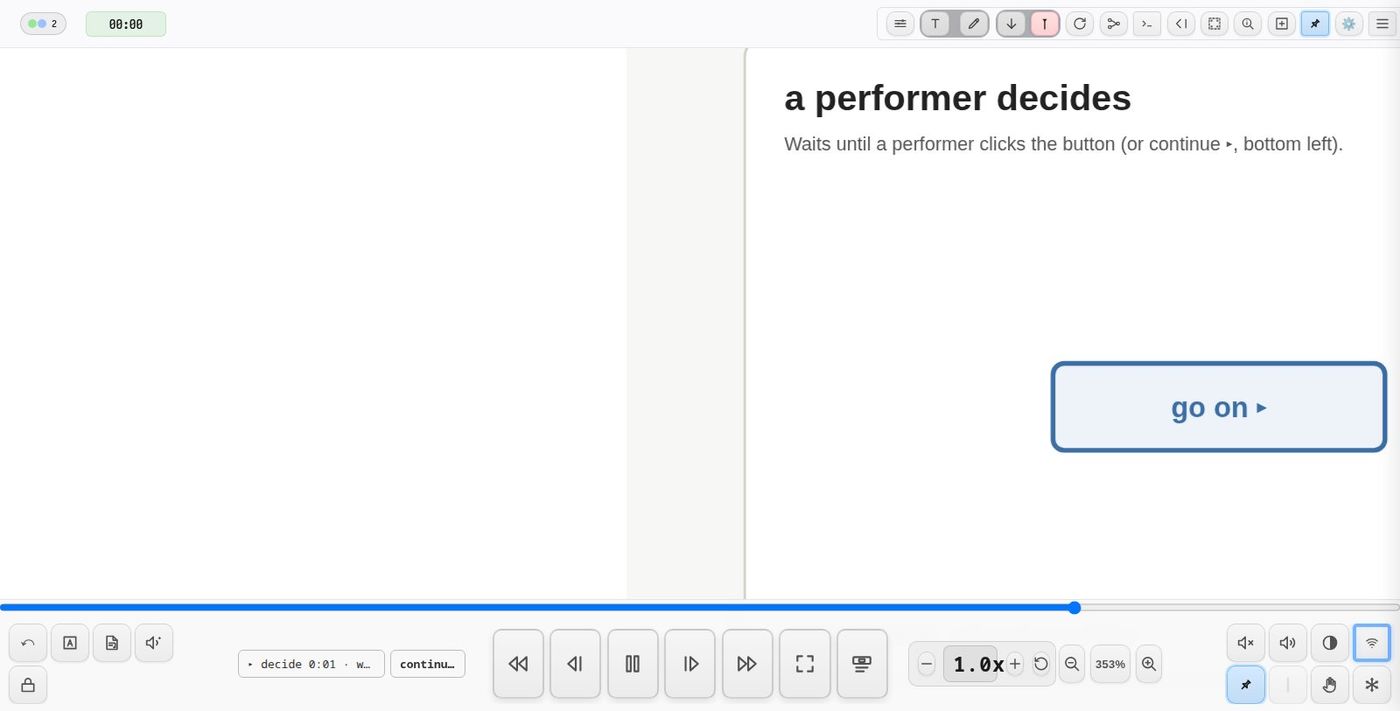Viewport: 1400px width, 711px height.
Task: Zoom in with the plus magnifier
Action: (x=1149, y=664)
